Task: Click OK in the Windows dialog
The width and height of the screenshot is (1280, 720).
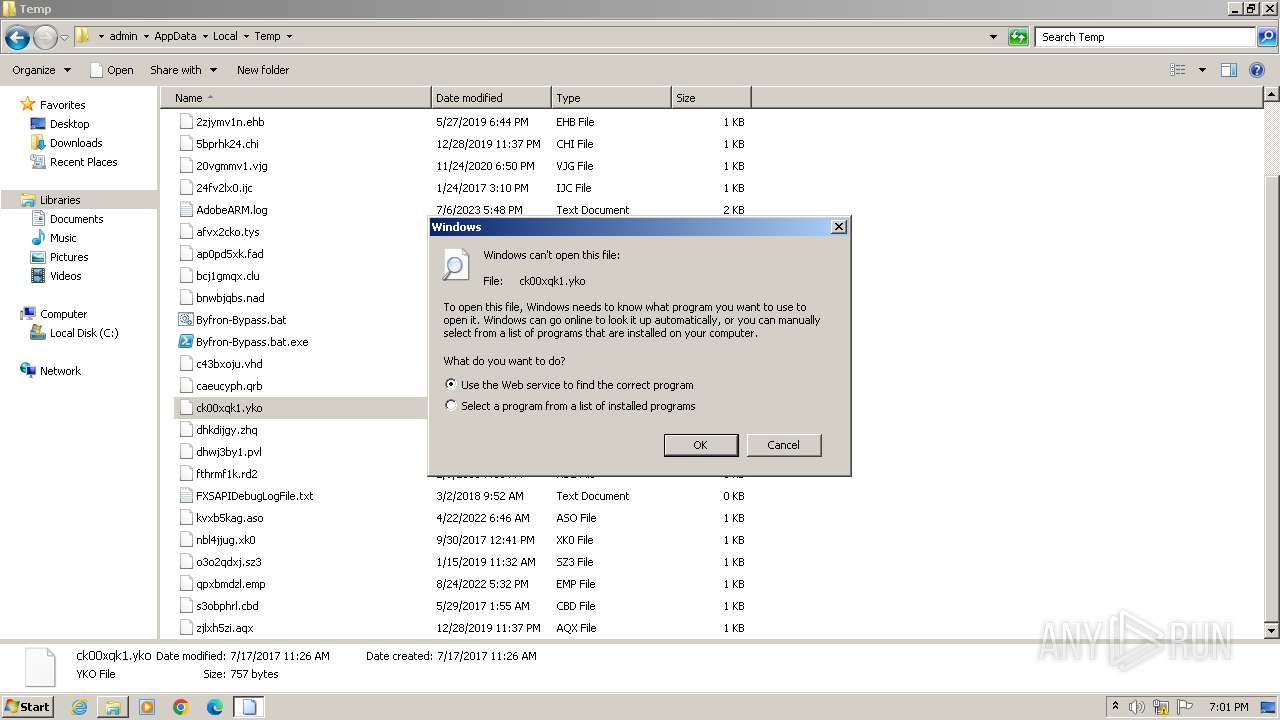Action: tap(701, 445)
